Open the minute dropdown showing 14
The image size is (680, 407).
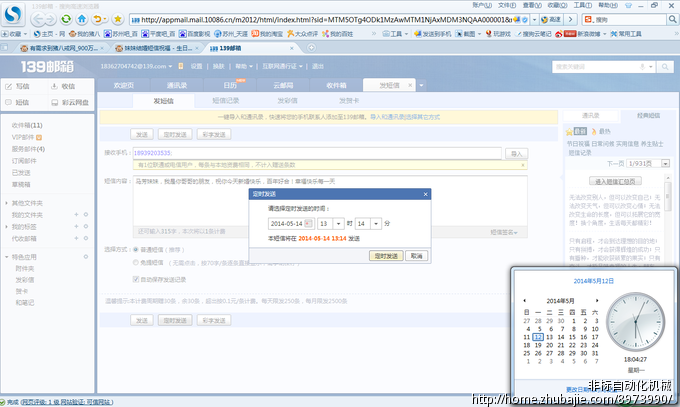pyautogui.click(x=376, y=224)
